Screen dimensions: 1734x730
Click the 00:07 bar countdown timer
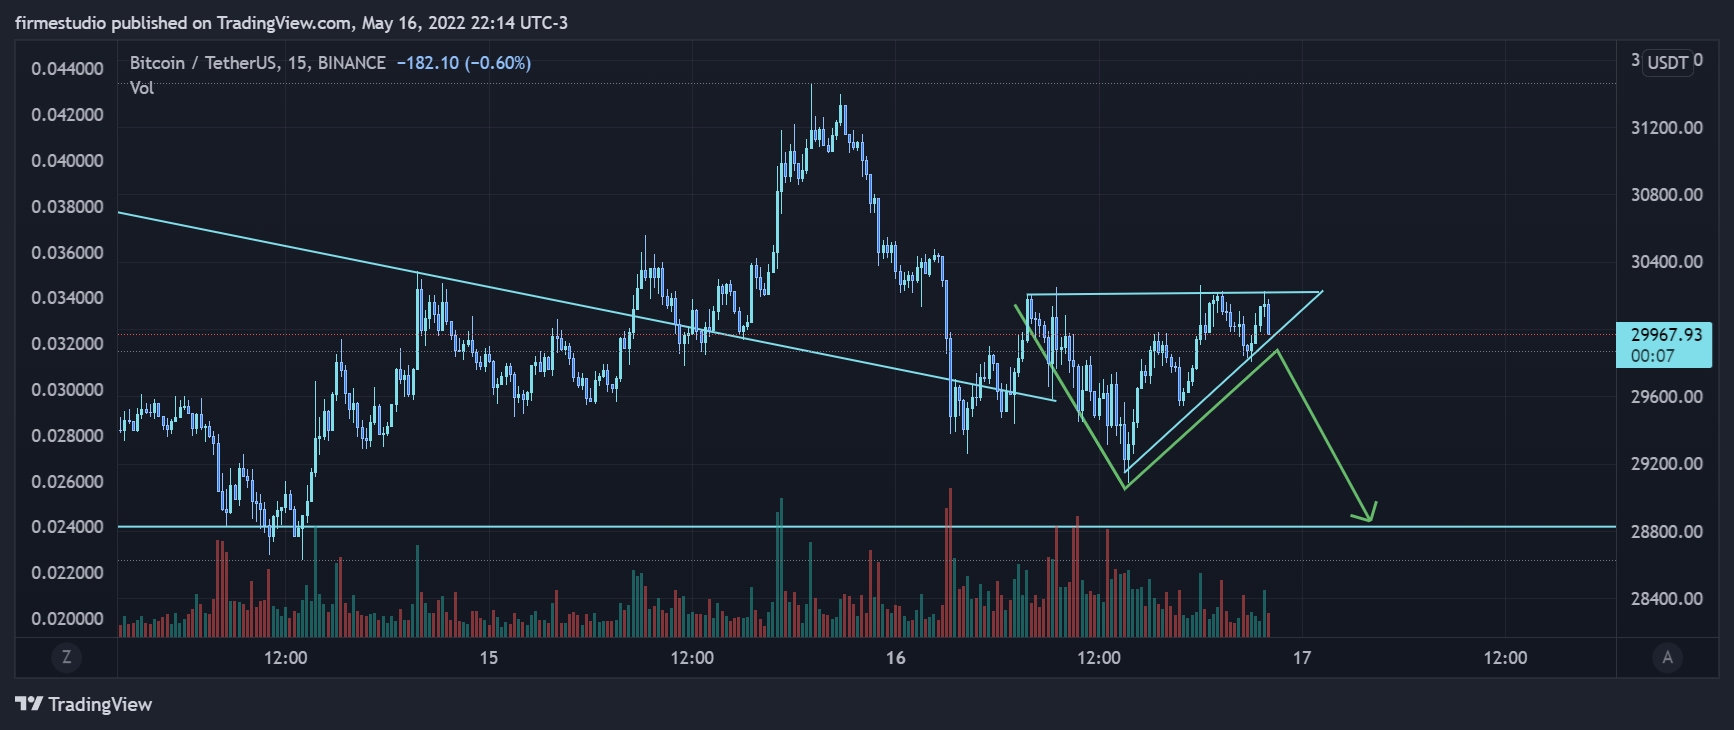pyautogui.click(x=1652, y=356)
